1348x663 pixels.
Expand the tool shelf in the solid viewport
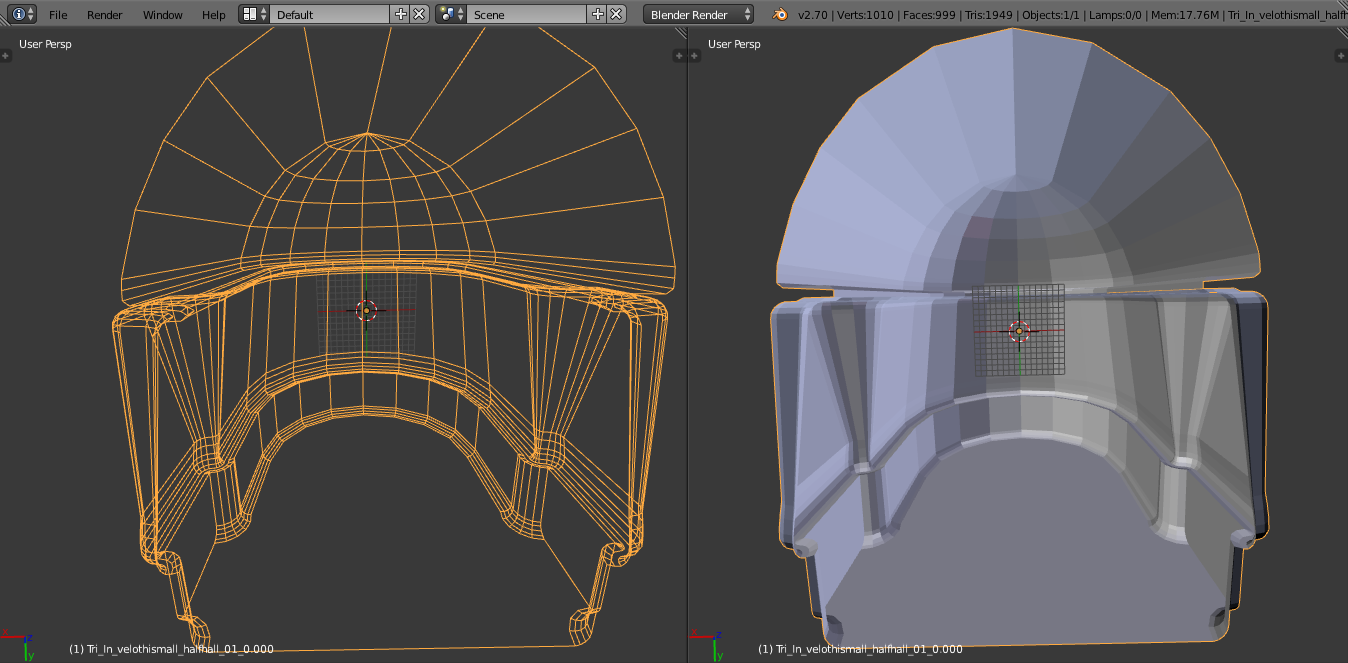[x=695, y=56]
